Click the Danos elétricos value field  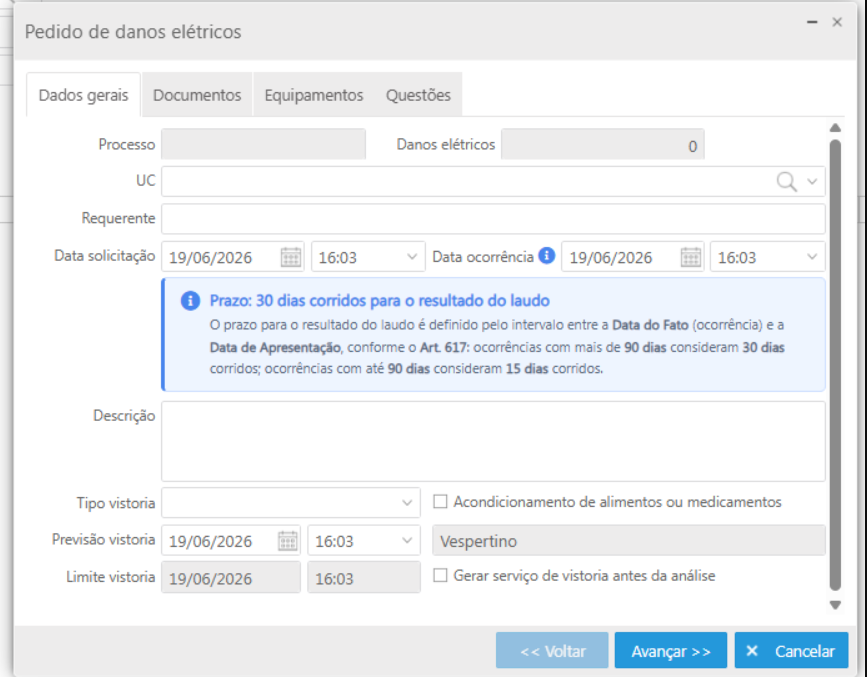[x=603, y=144]
